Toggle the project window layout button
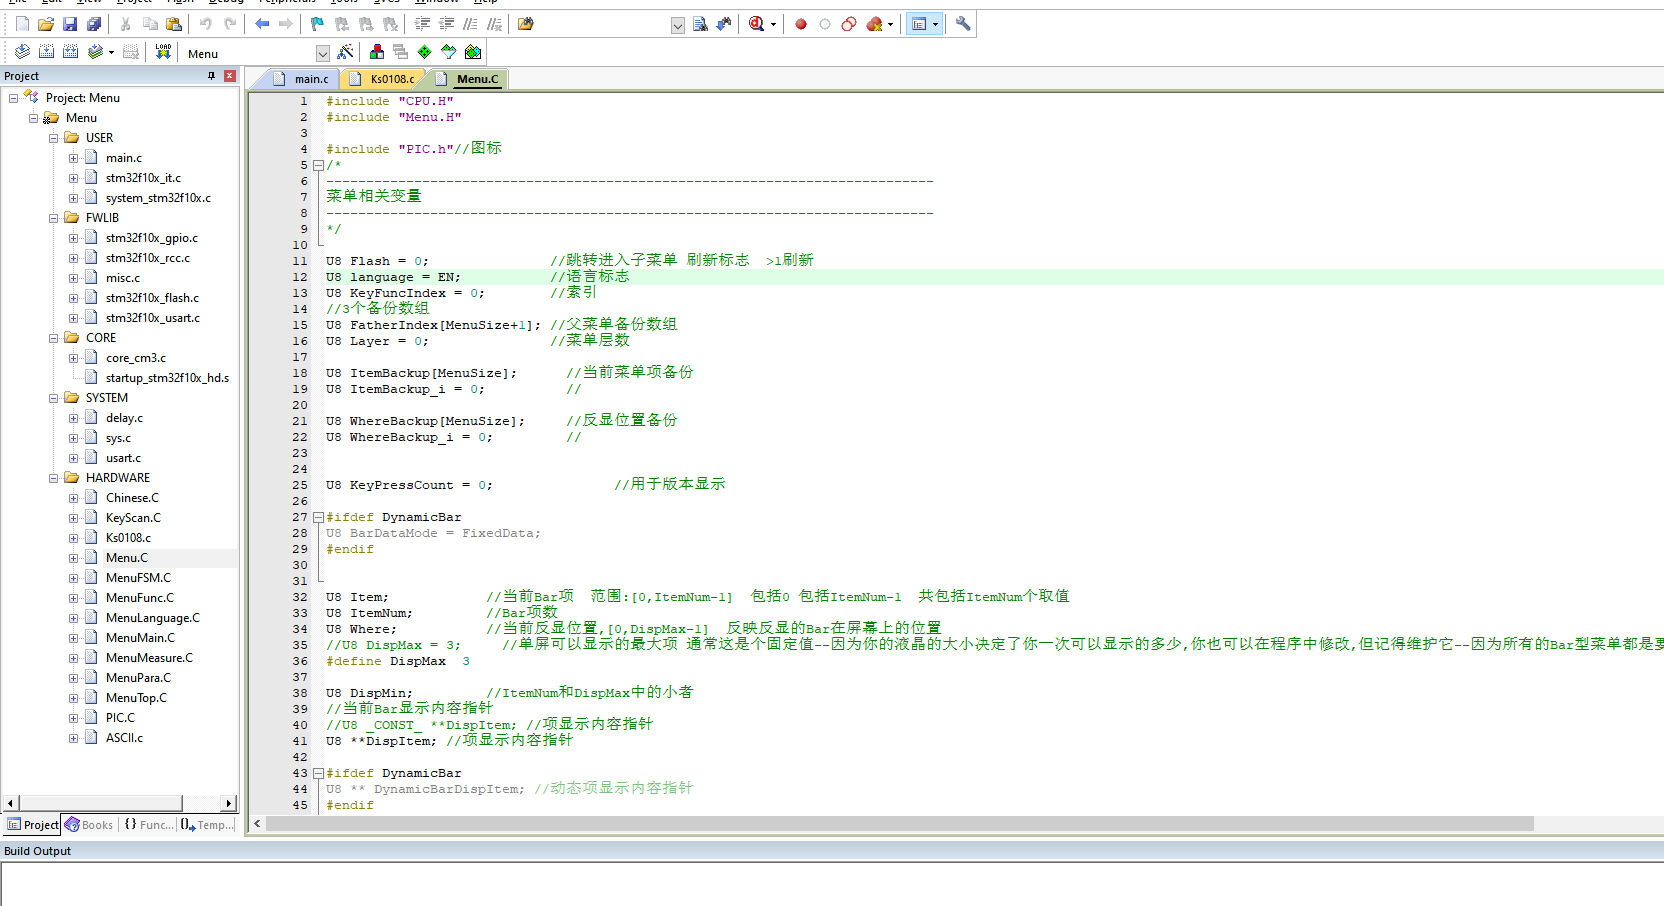This screenshot has height=906, width=1664. click(919, 24)
